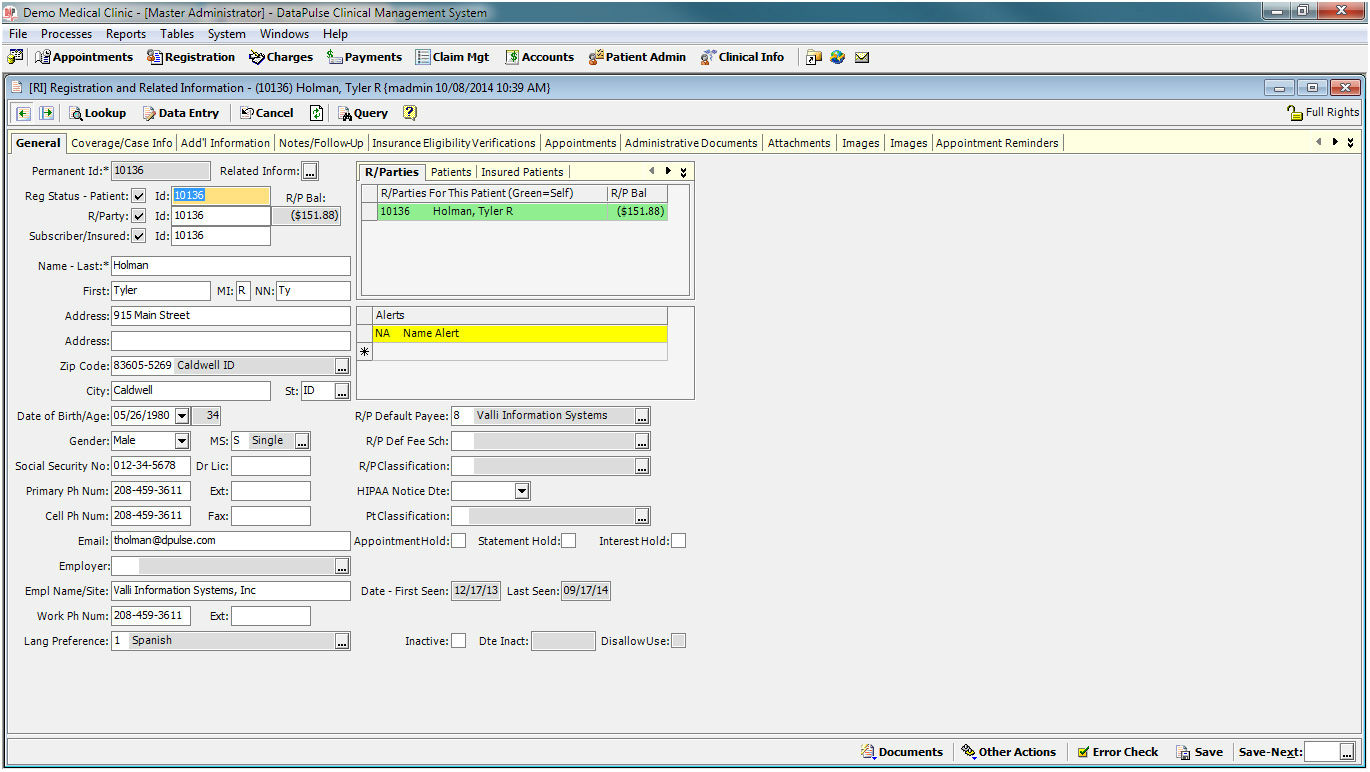Click the Save button

(1199, 752)
